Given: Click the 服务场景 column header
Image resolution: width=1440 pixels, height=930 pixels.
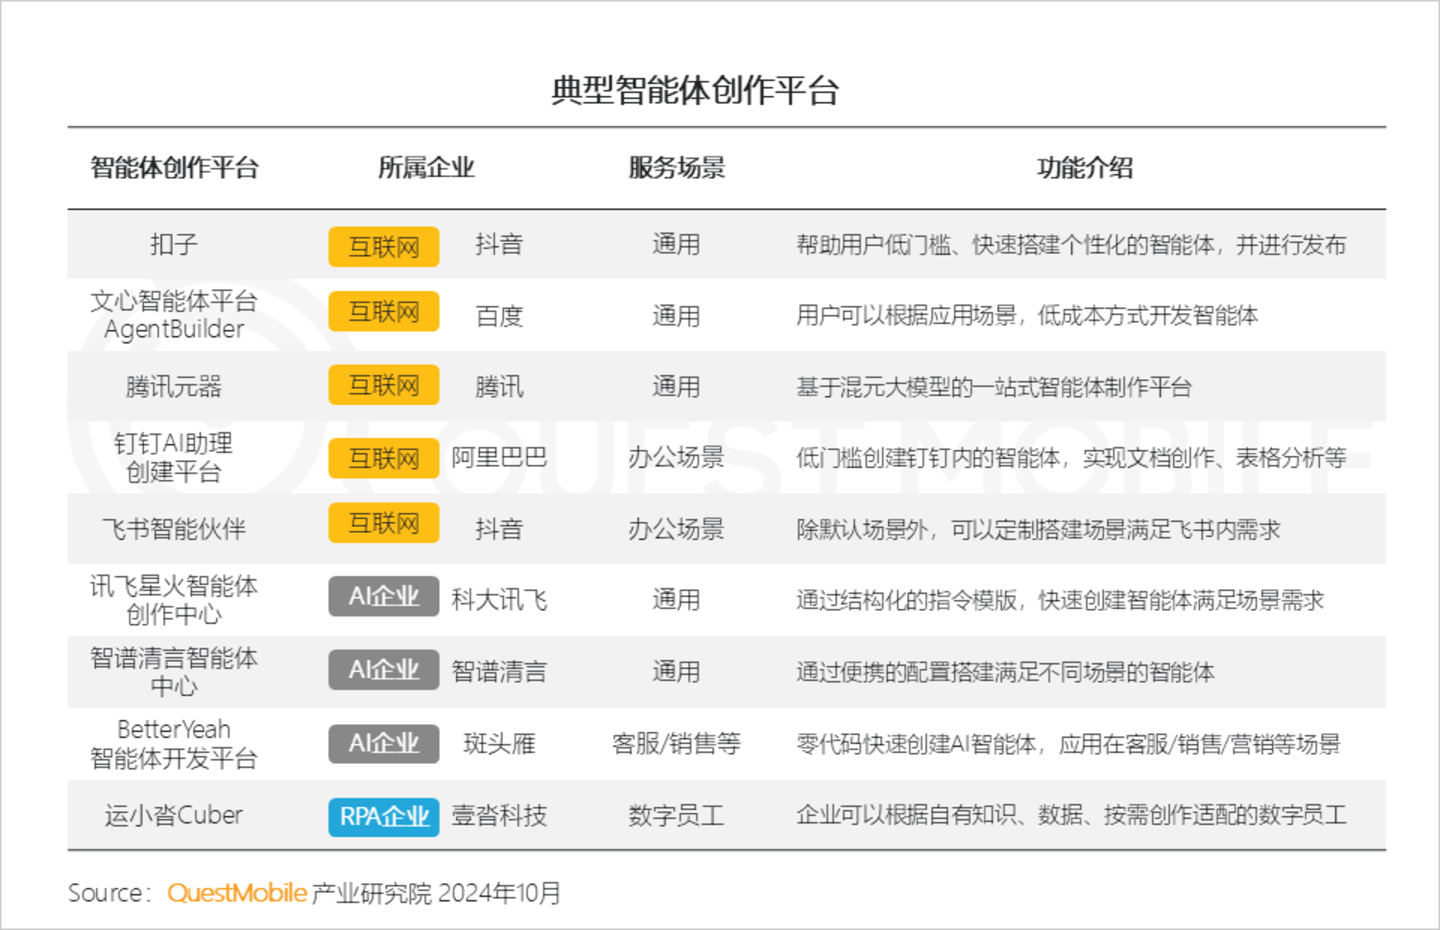Looking at the screenshot, I should [676, 168].
